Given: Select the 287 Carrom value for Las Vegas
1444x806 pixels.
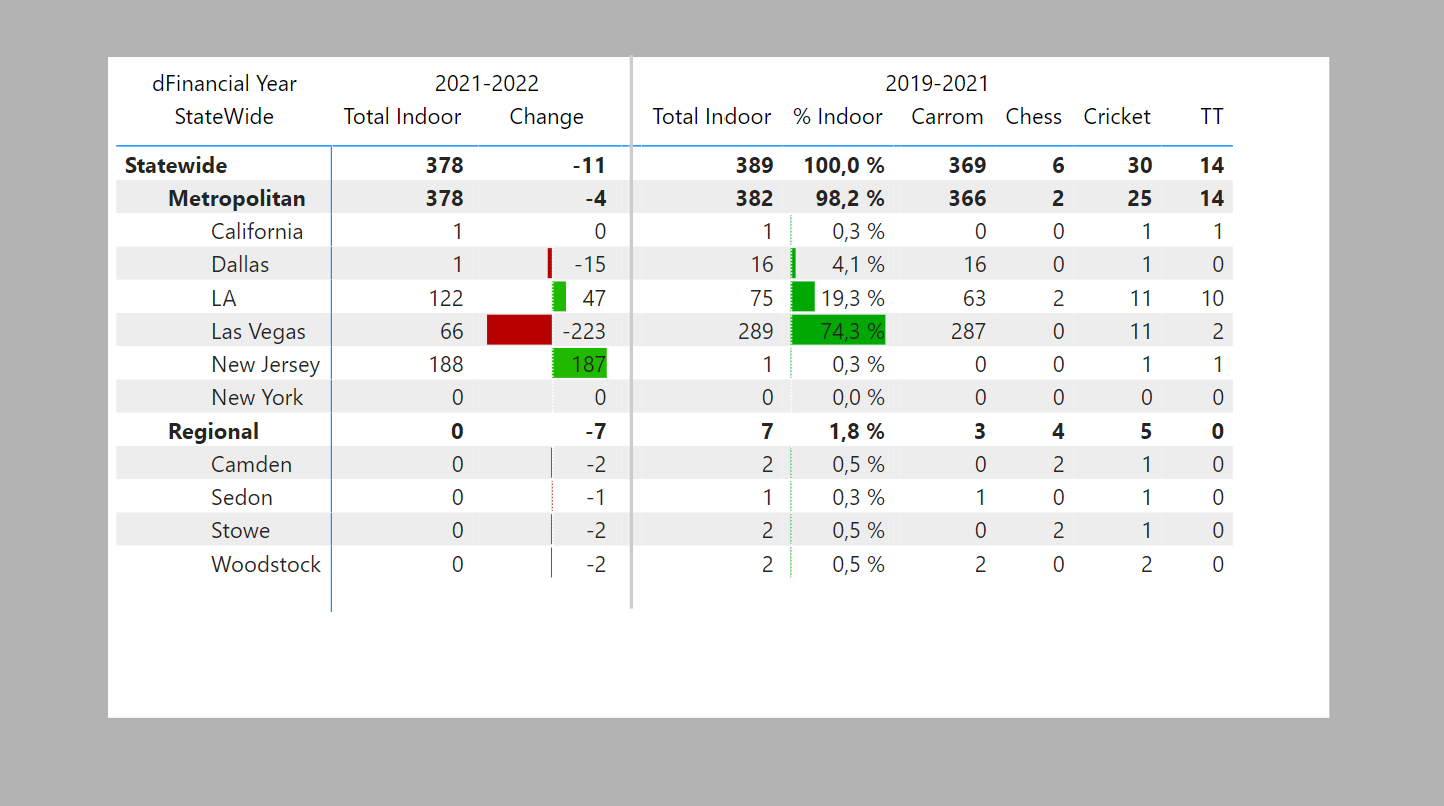Looking at the screenshot, I should click(x=968, y=331).
